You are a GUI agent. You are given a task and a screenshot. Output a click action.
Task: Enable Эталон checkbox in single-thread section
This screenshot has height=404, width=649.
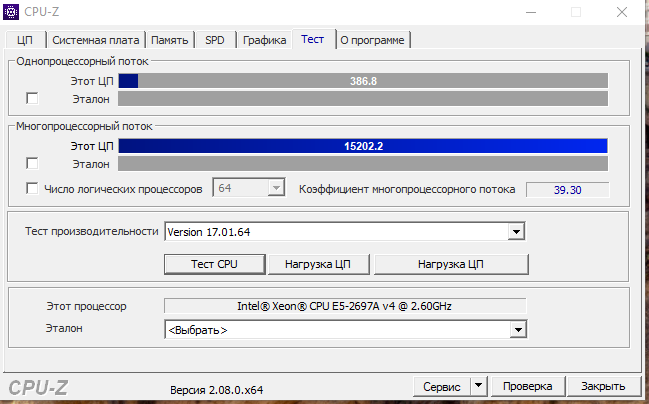(32, 99)
